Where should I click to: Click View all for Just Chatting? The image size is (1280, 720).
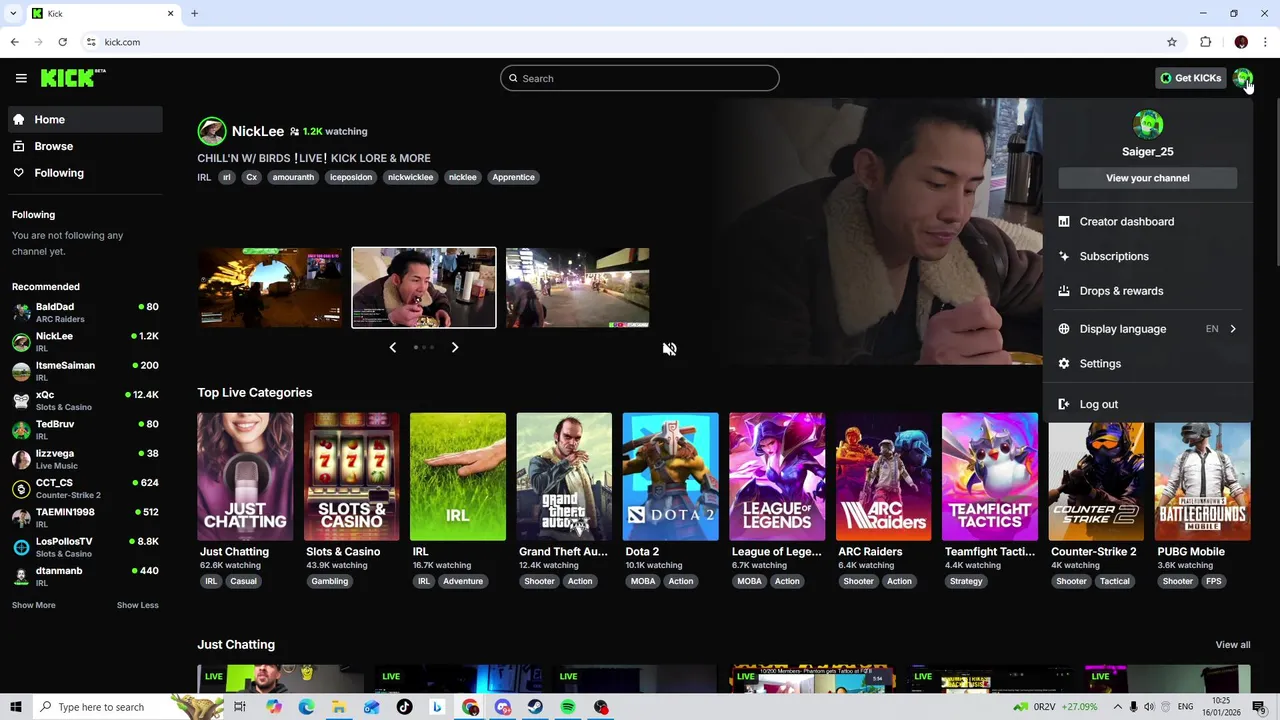click(x=1232, y=645)
